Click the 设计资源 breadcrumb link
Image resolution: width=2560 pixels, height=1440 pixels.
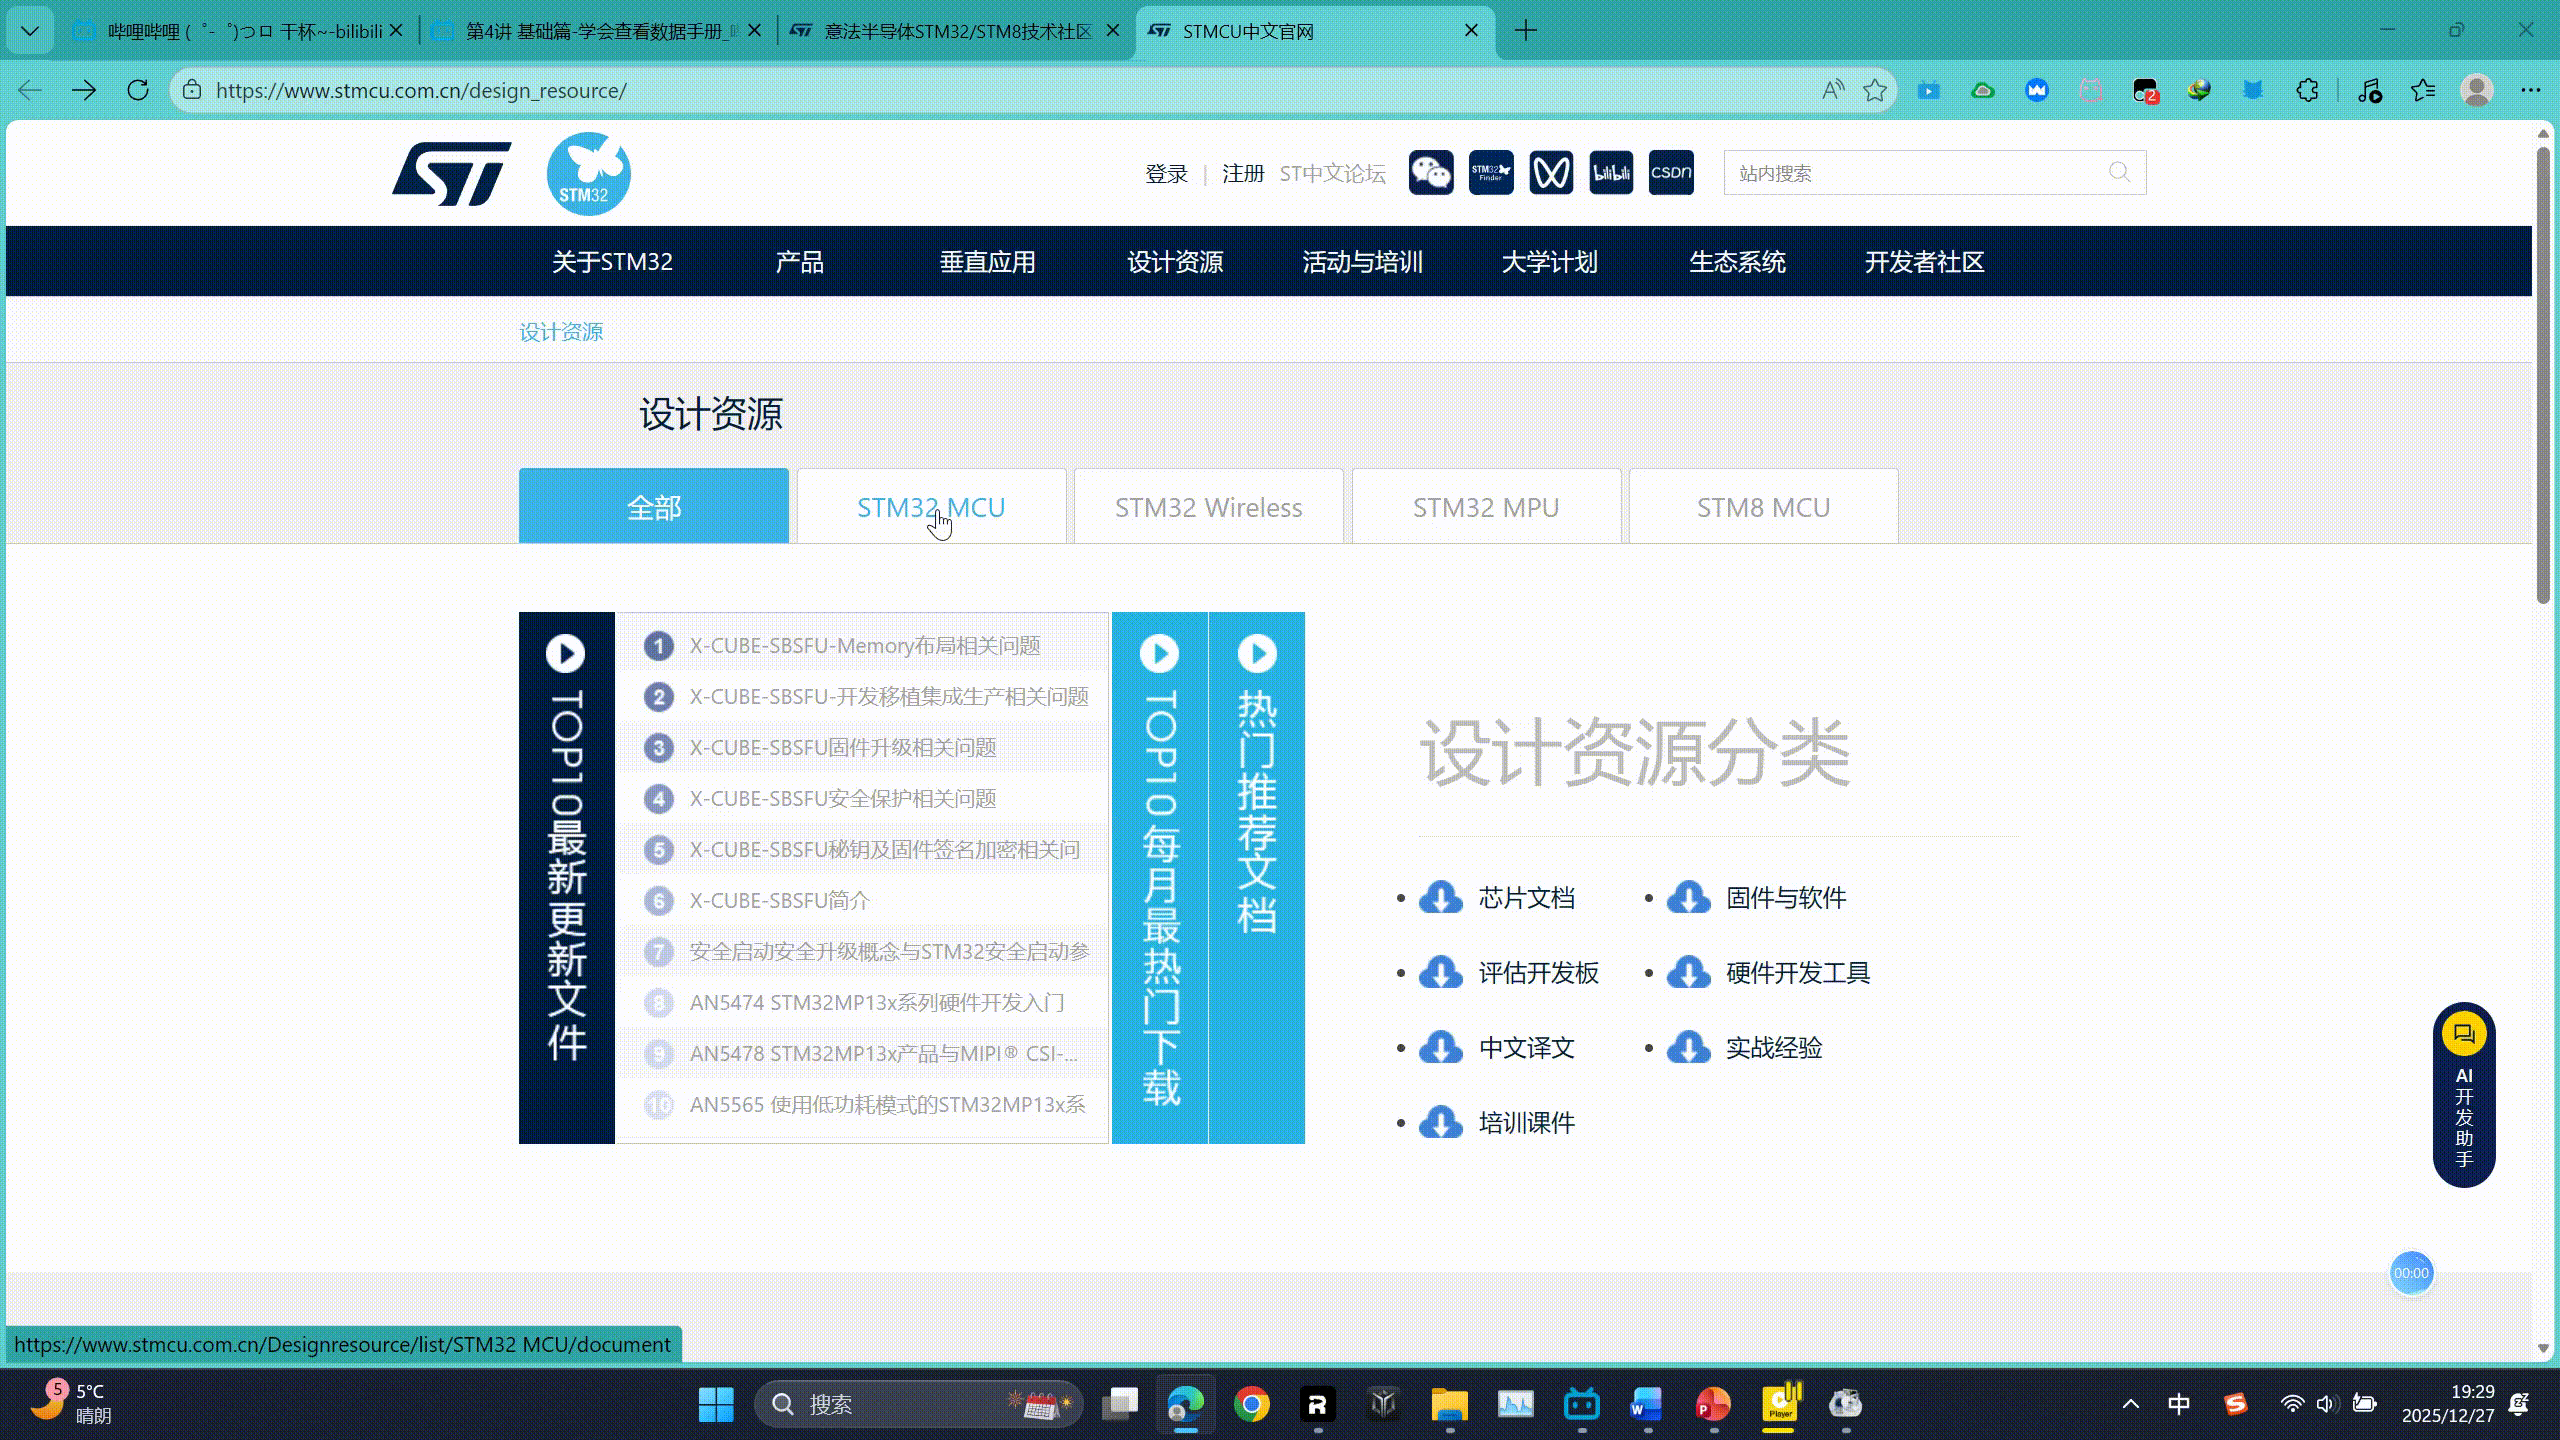561,332
